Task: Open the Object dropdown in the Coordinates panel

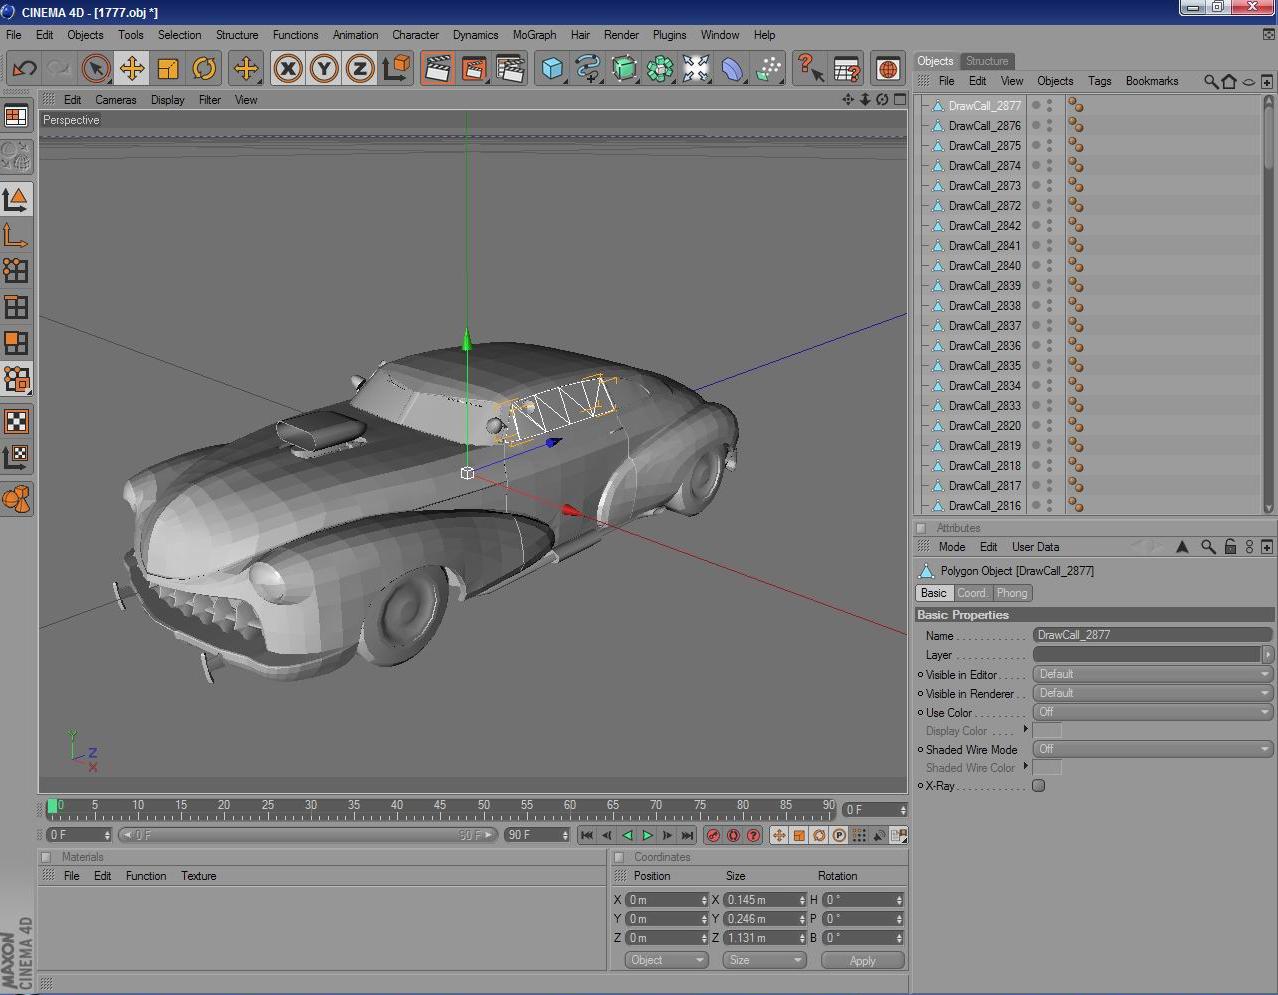Action: (666, 959)
